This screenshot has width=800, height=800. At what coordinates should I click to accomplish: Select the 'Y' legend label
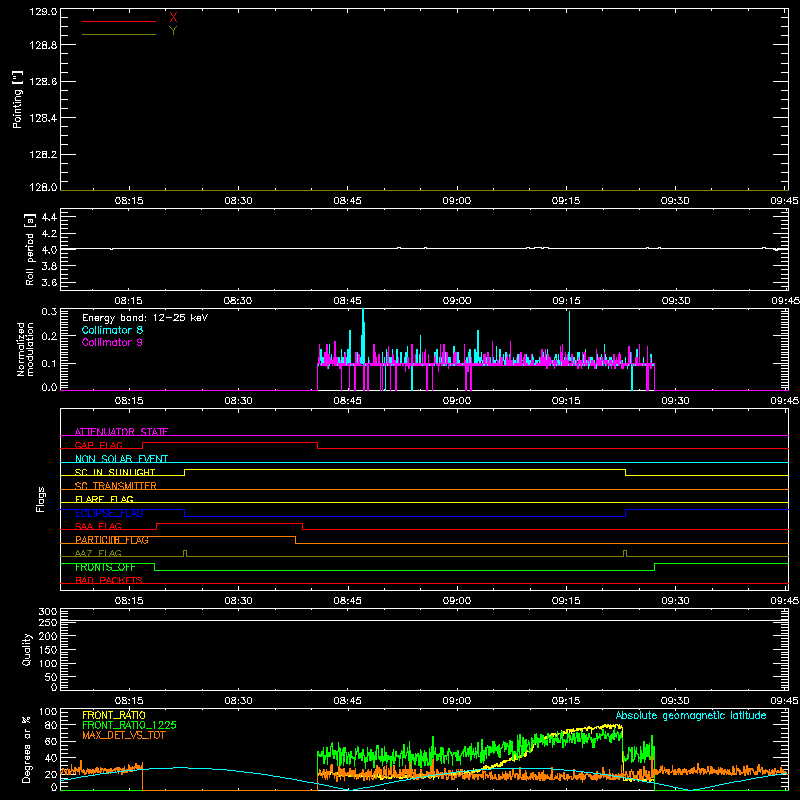(x=173, y=31)
